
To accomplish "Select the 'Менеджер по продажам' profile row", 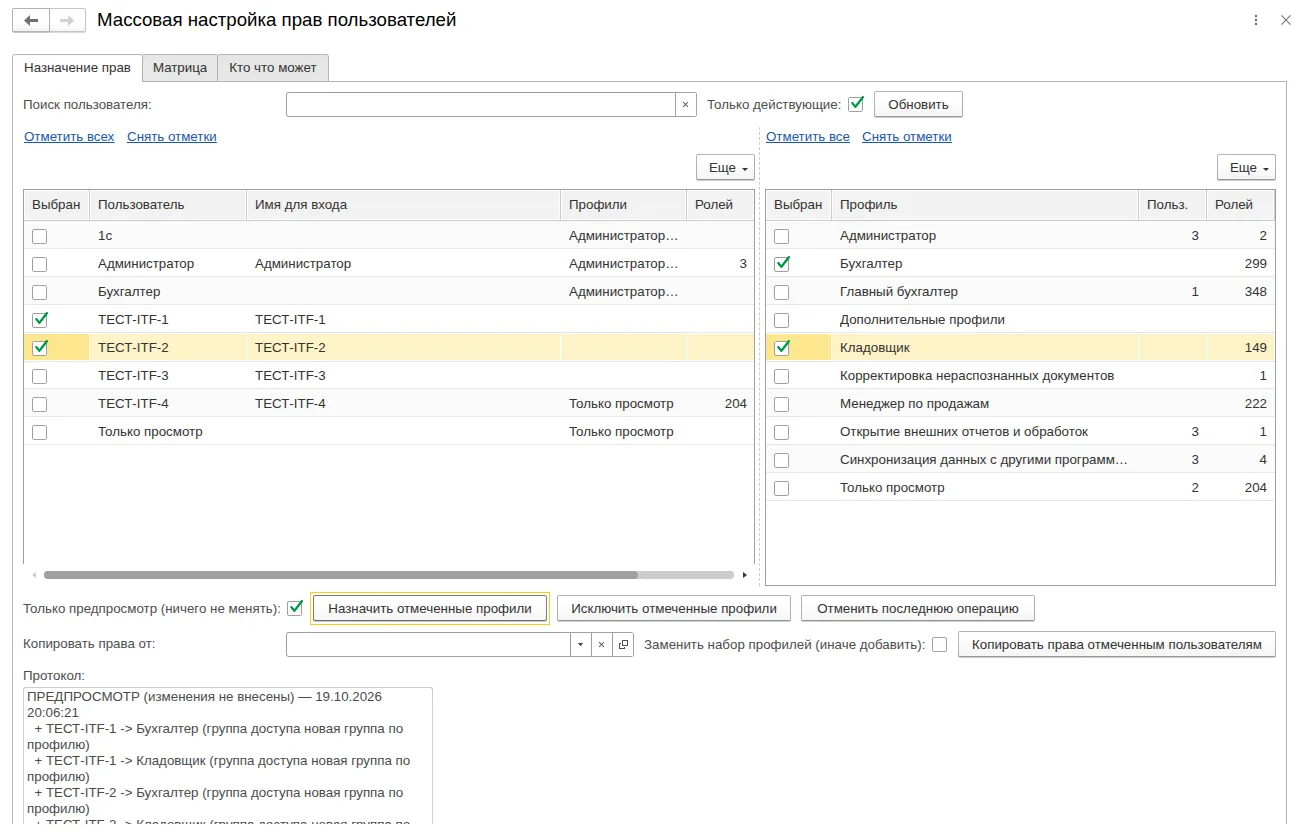I will pos(1020,404).
